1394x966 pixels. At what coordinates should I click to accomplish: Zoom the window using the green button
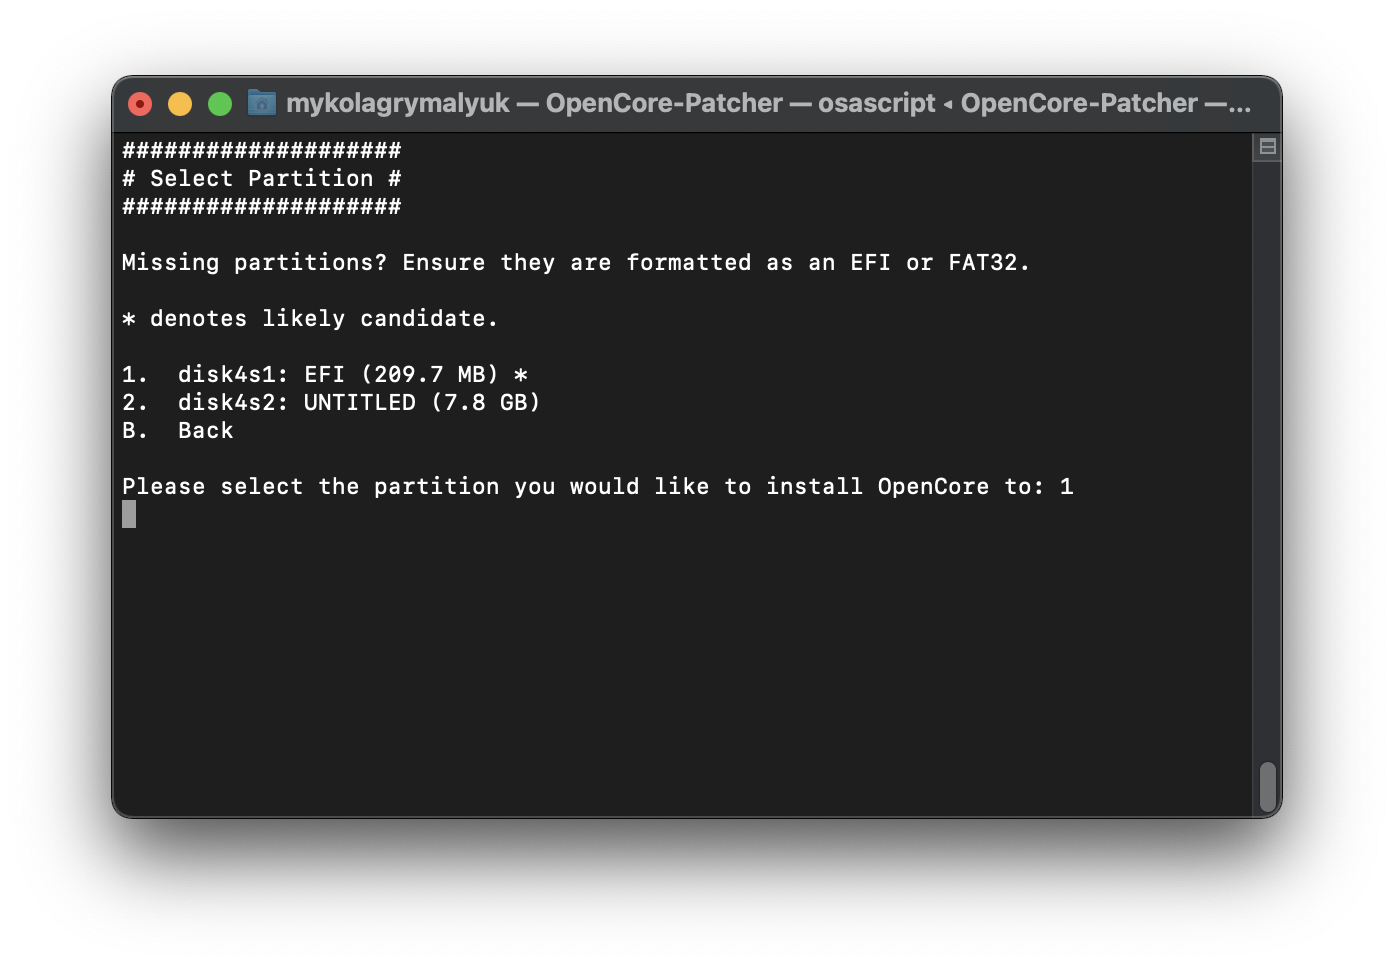click(220, 104)
